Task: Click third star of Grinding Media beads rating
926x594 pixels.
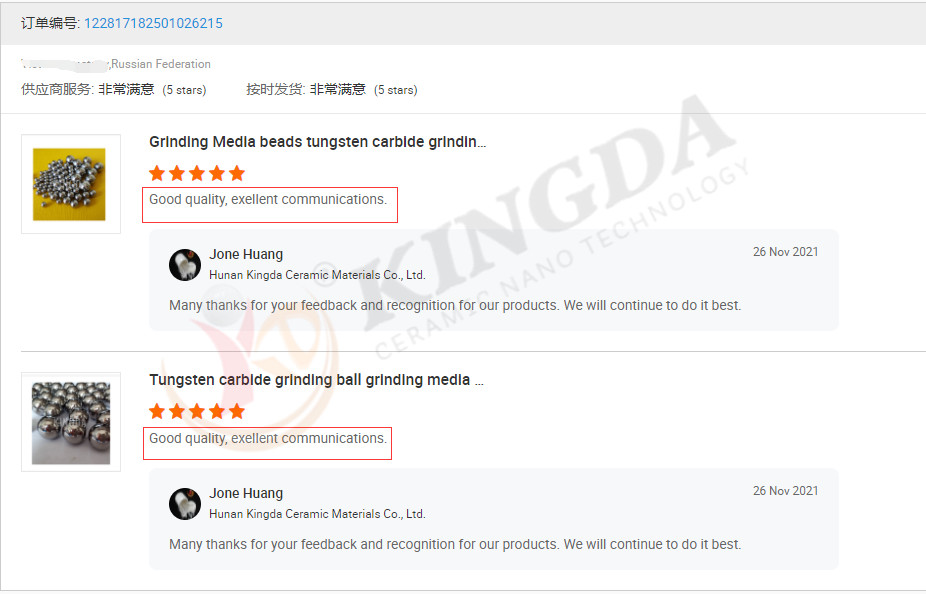Action: click(197, 173)
